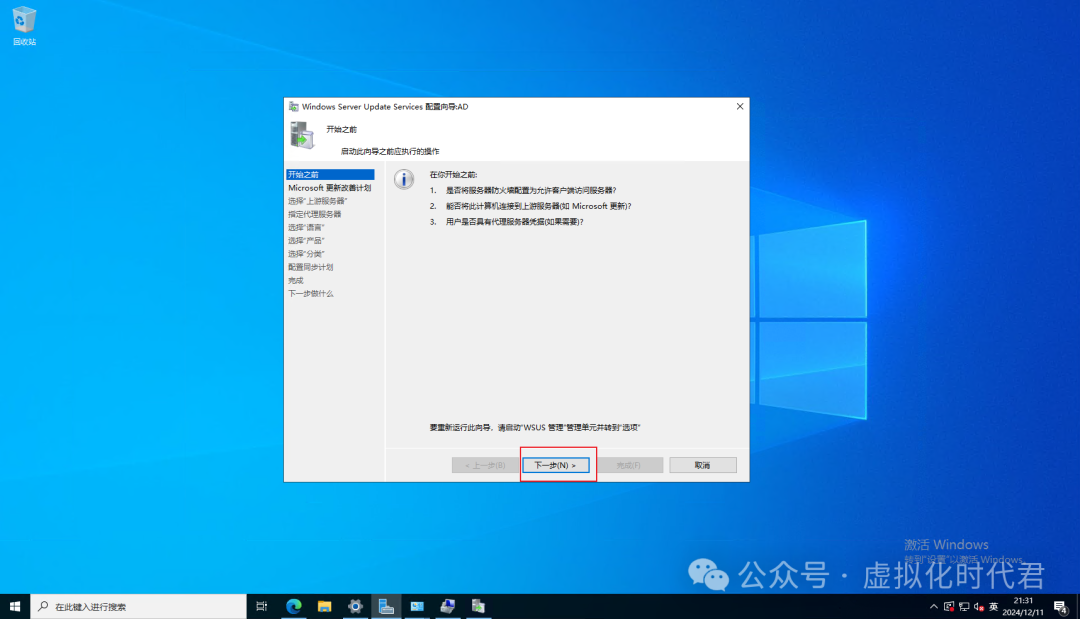This screenshot has width=1080, height=619.
Task: Show hidden system tray icons
Action: [x=934, y=607]
